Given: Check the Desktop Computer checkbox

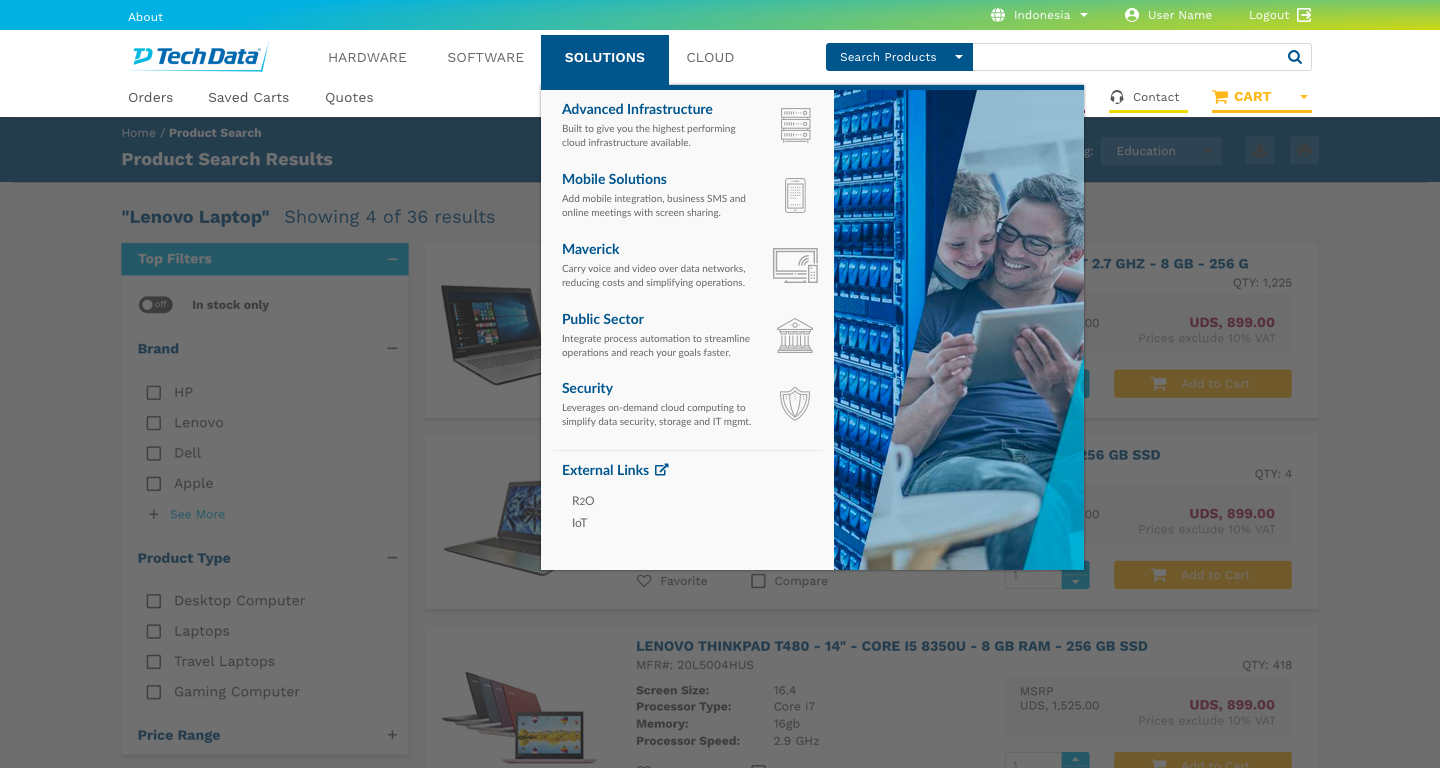Looking at the screenshot, I should click(x=153, y=601).
